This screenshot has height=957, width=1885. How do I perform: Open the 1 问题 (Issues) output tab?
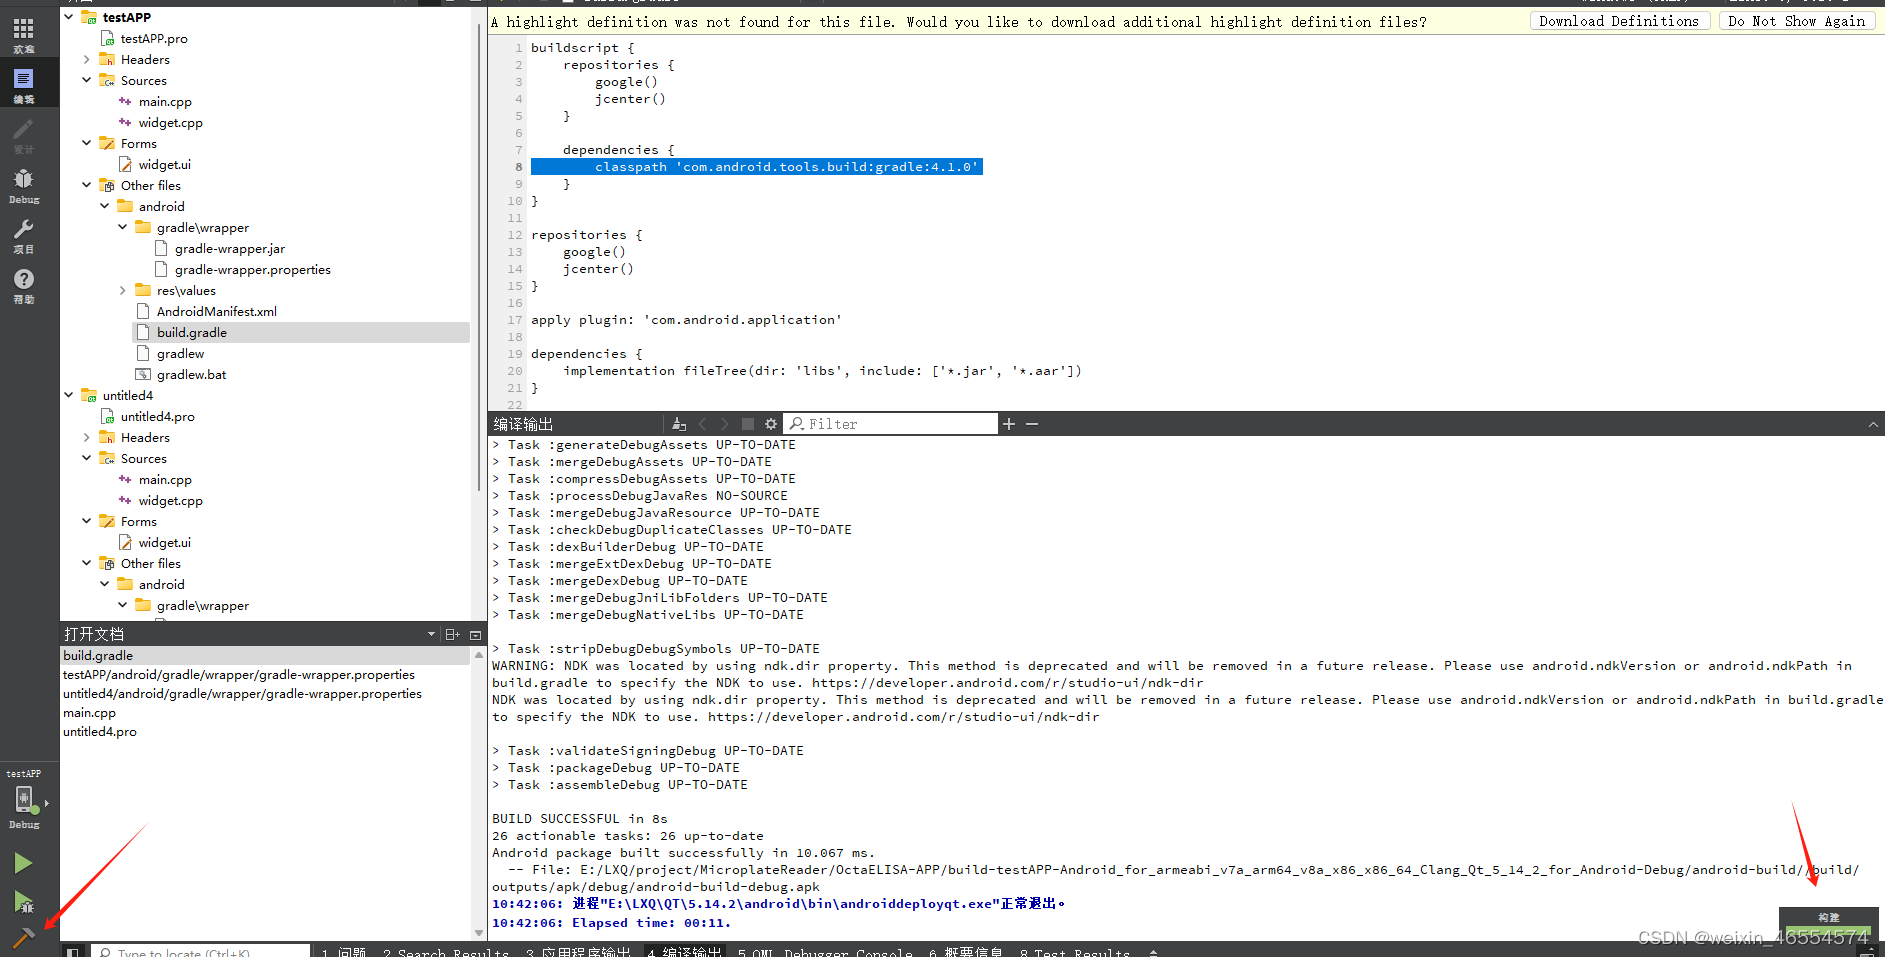pyautogui.click(x=344, y=952)
